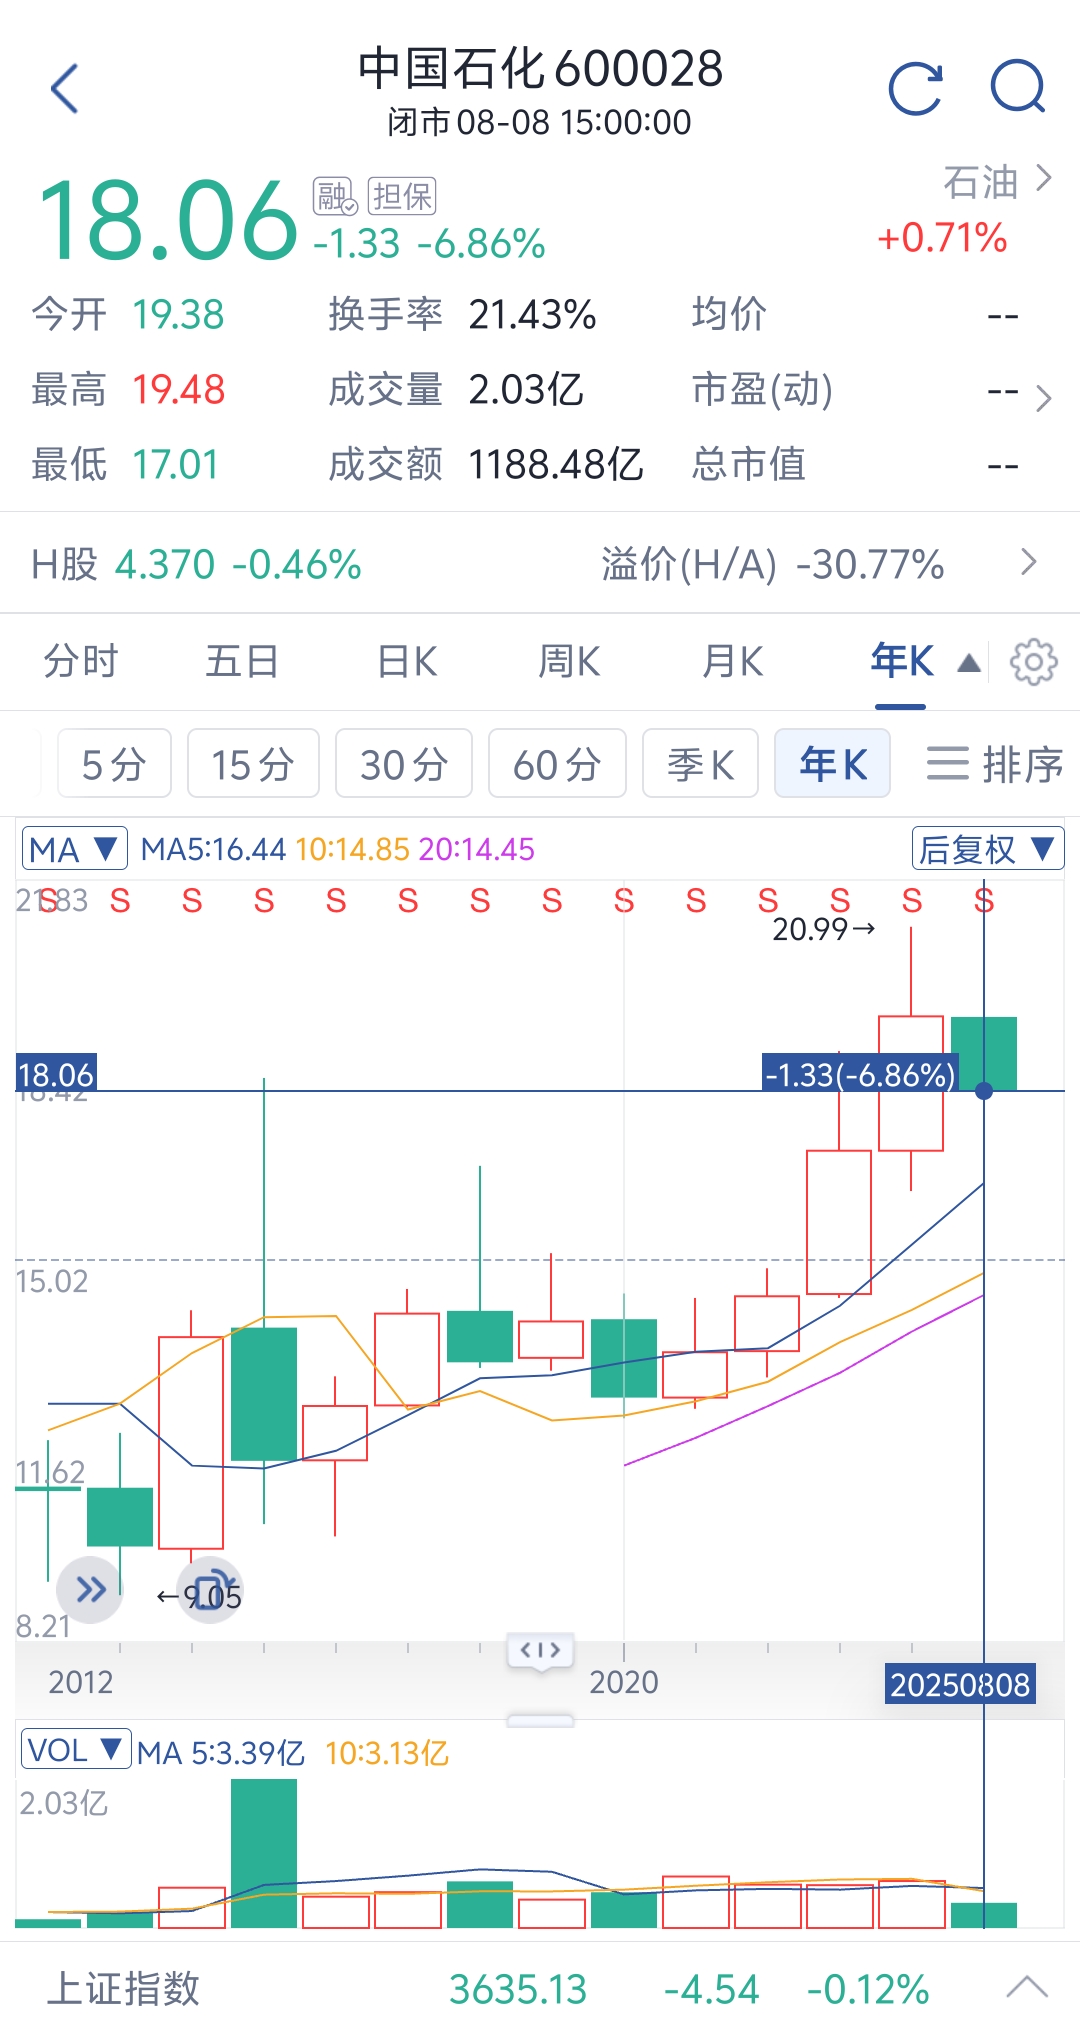
Task: Open the VOL indicator dropdown
Action: click(76, 1749)
